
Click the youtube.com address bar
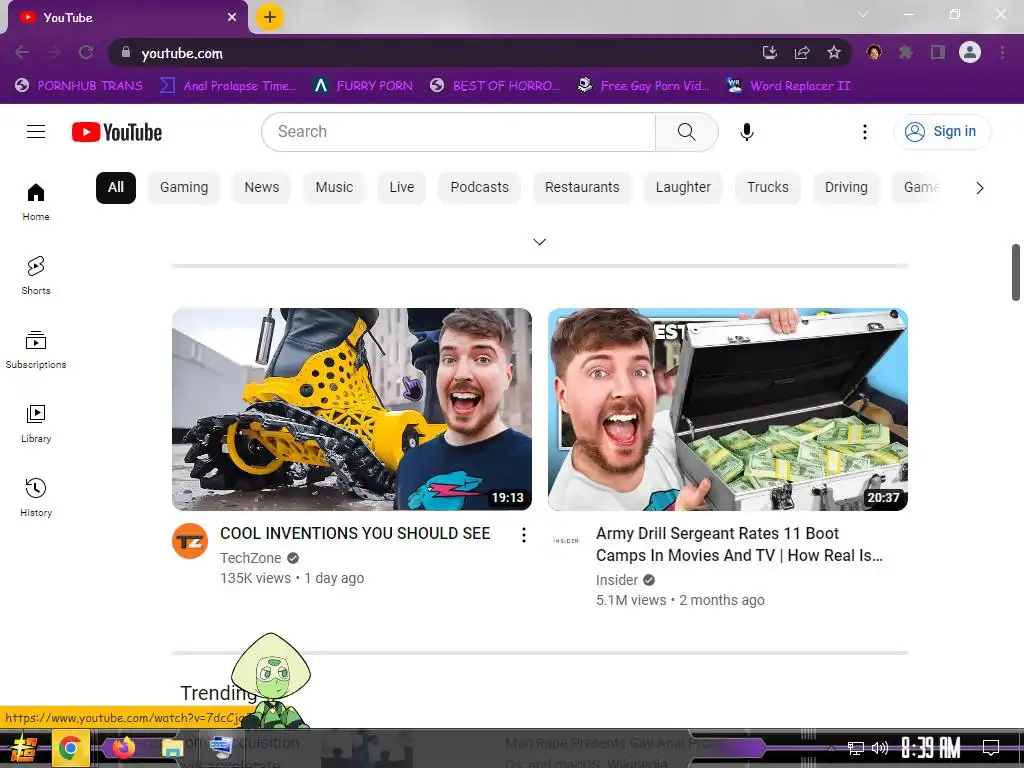(x=444, y=53)
